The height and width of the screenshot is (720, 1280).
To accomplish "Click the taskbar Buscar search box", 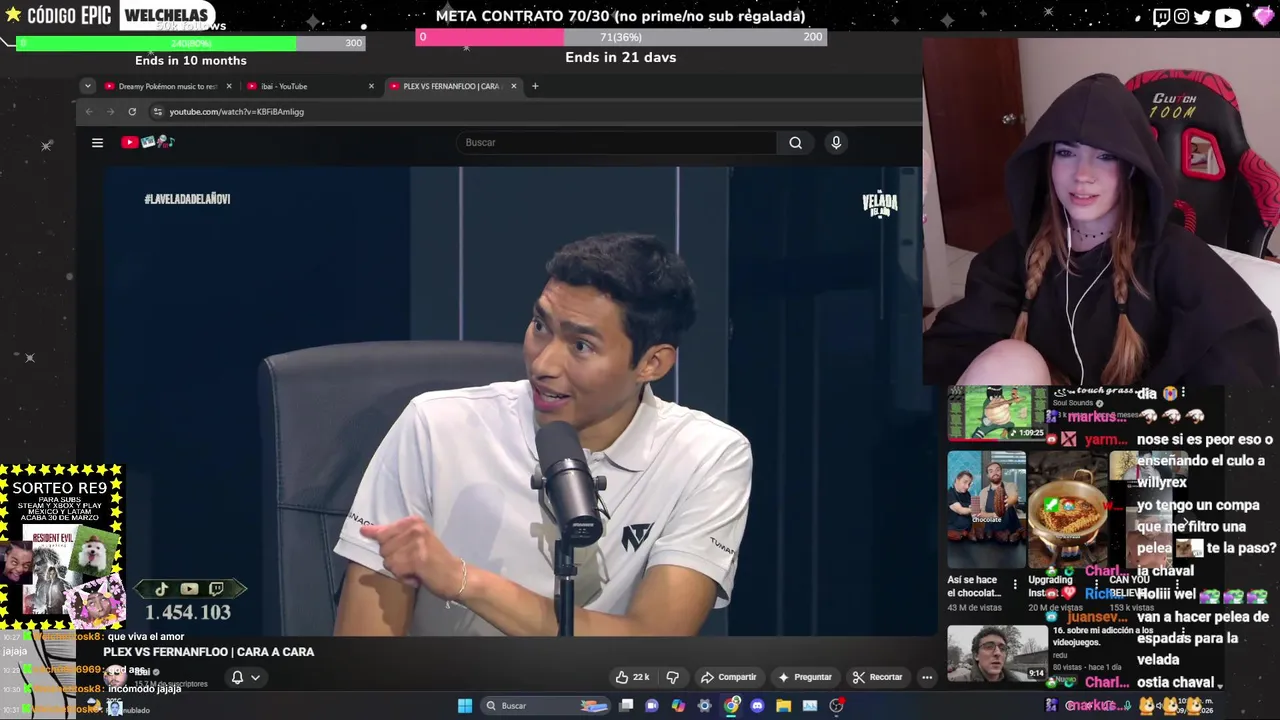I will (545, 705).
